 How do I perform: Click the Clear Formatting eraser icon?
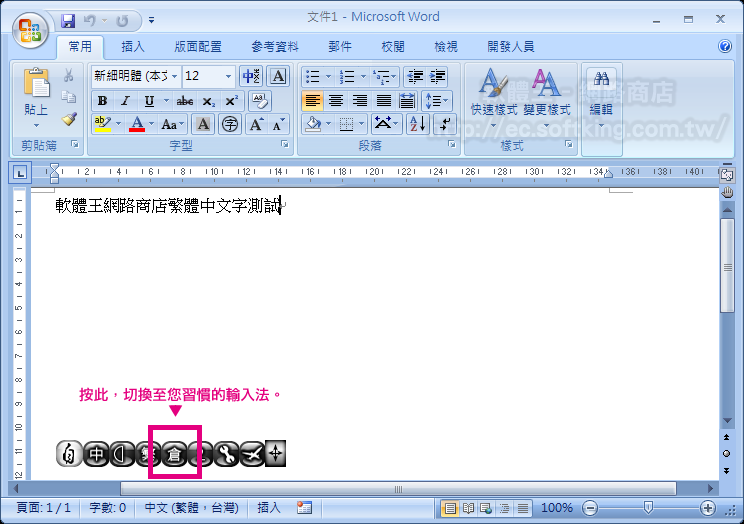point(260,100)
